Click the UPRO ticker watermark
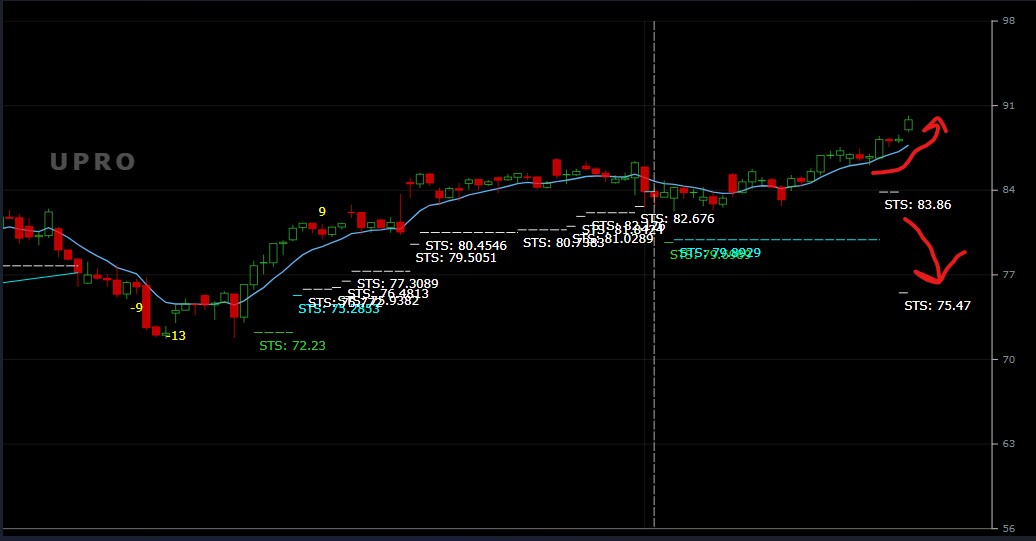Screen dimensions: 1036x541 (x=93, y=162)
